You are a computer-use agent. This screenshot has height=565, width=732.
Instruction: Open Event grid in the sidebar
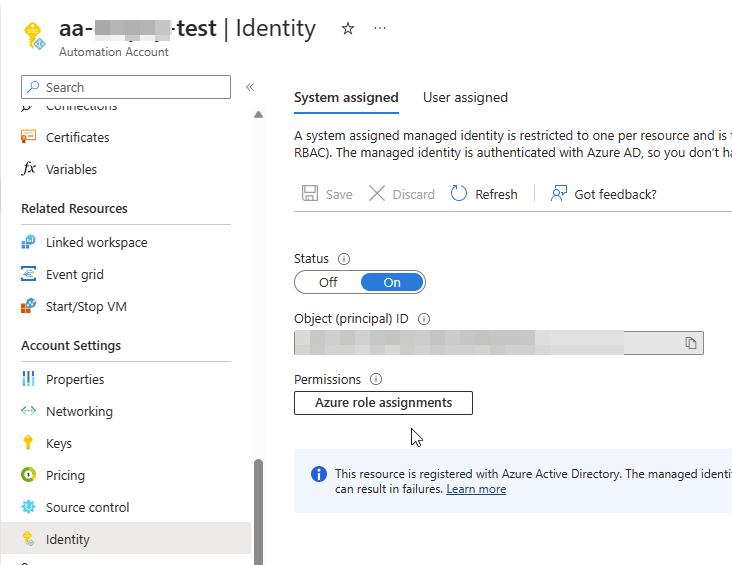(x=74, y=274)
